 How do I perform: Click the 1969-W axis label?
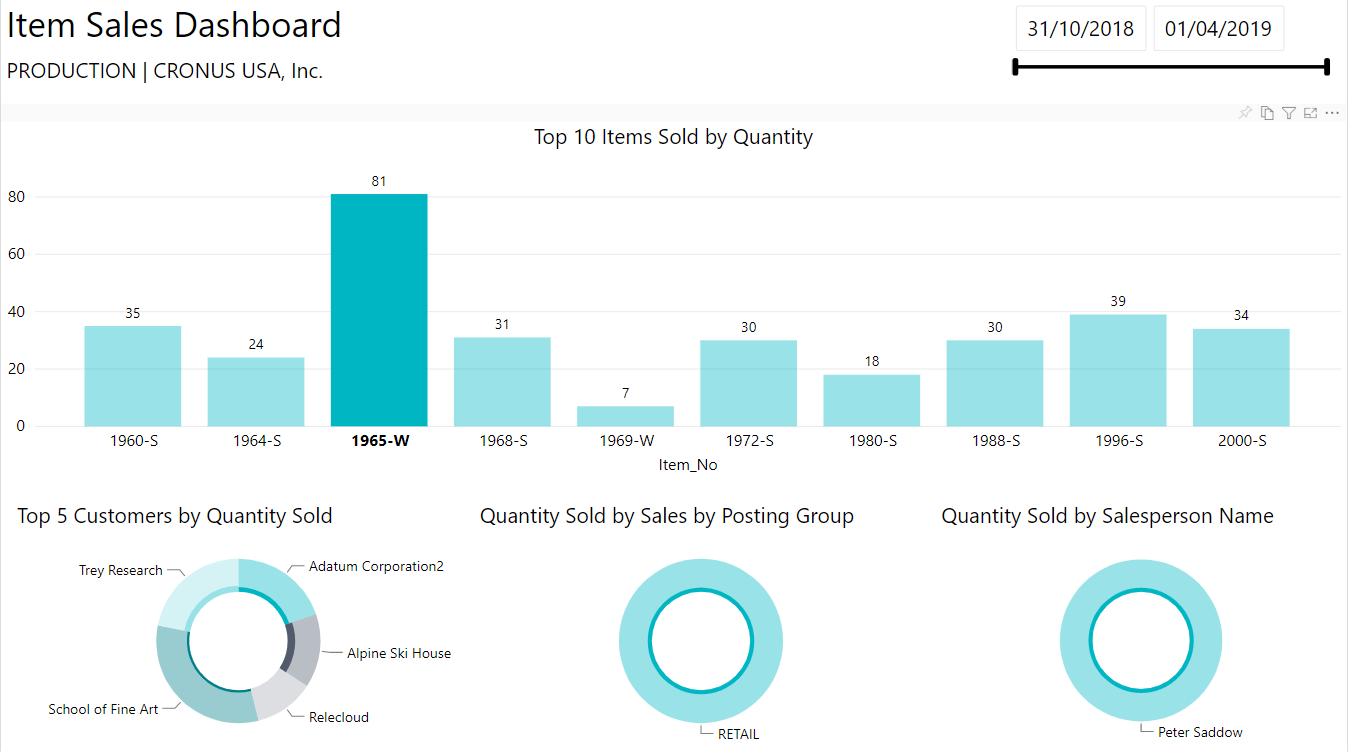tap(626, 440)
